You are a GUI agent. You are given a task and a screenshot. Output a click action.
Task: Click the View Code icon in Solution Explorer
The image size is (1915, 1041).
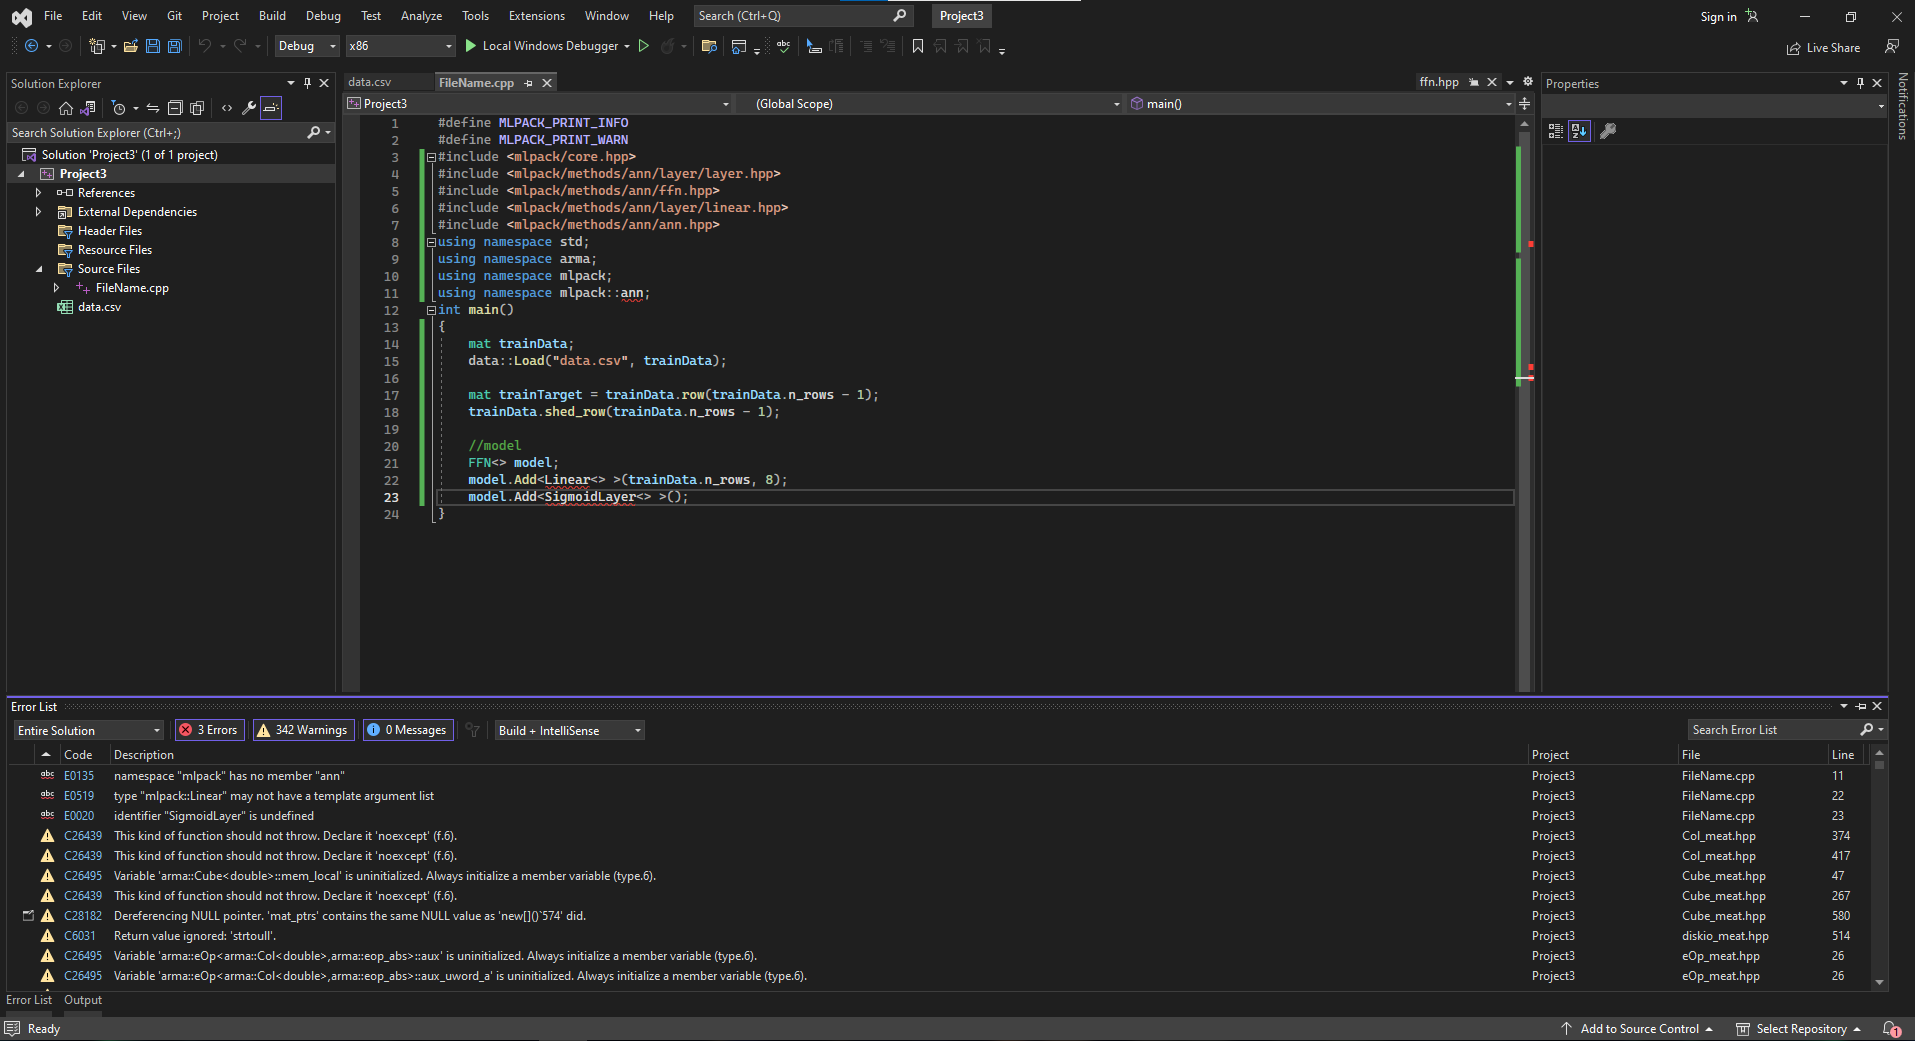[x=227, y=108]
